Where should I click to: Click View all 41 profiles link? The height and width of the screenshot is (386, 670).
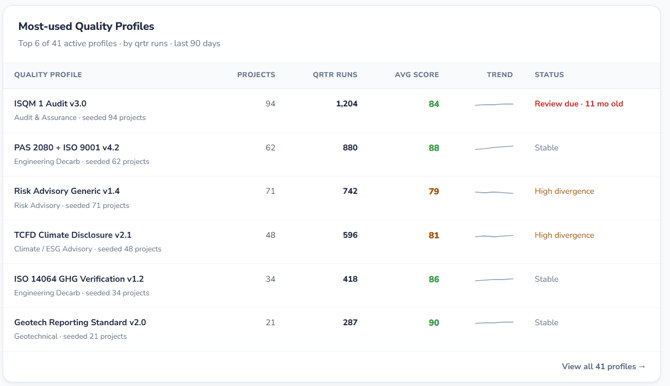click(x=603, y=366)
